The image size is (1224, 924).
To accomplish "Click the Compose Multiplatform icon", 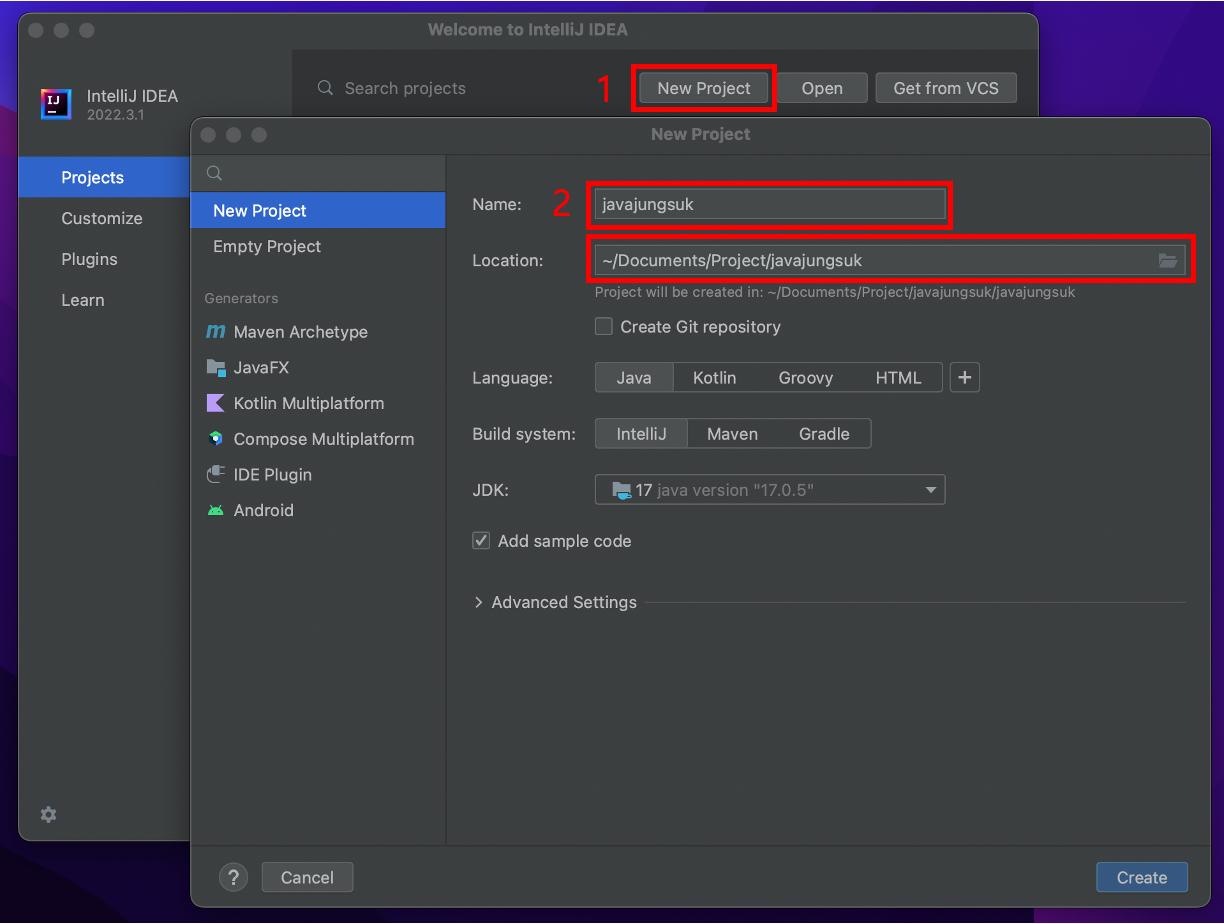I will pos(215,439).
